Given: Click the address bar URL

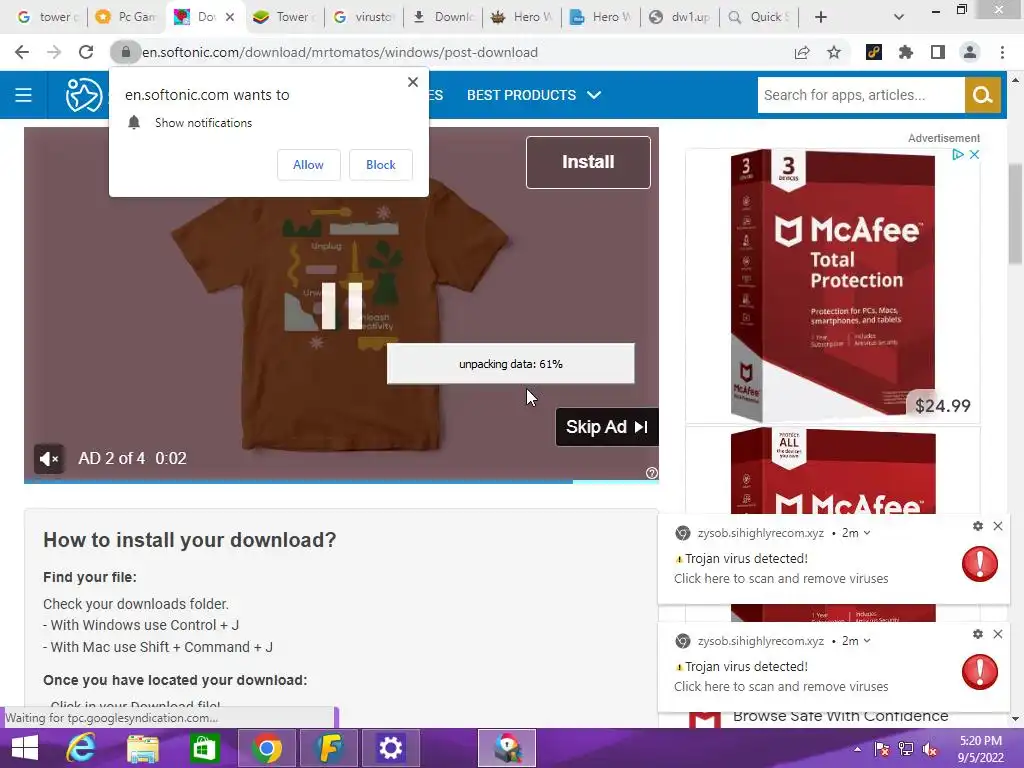Looking at the screenshot, I should [340, 52].
